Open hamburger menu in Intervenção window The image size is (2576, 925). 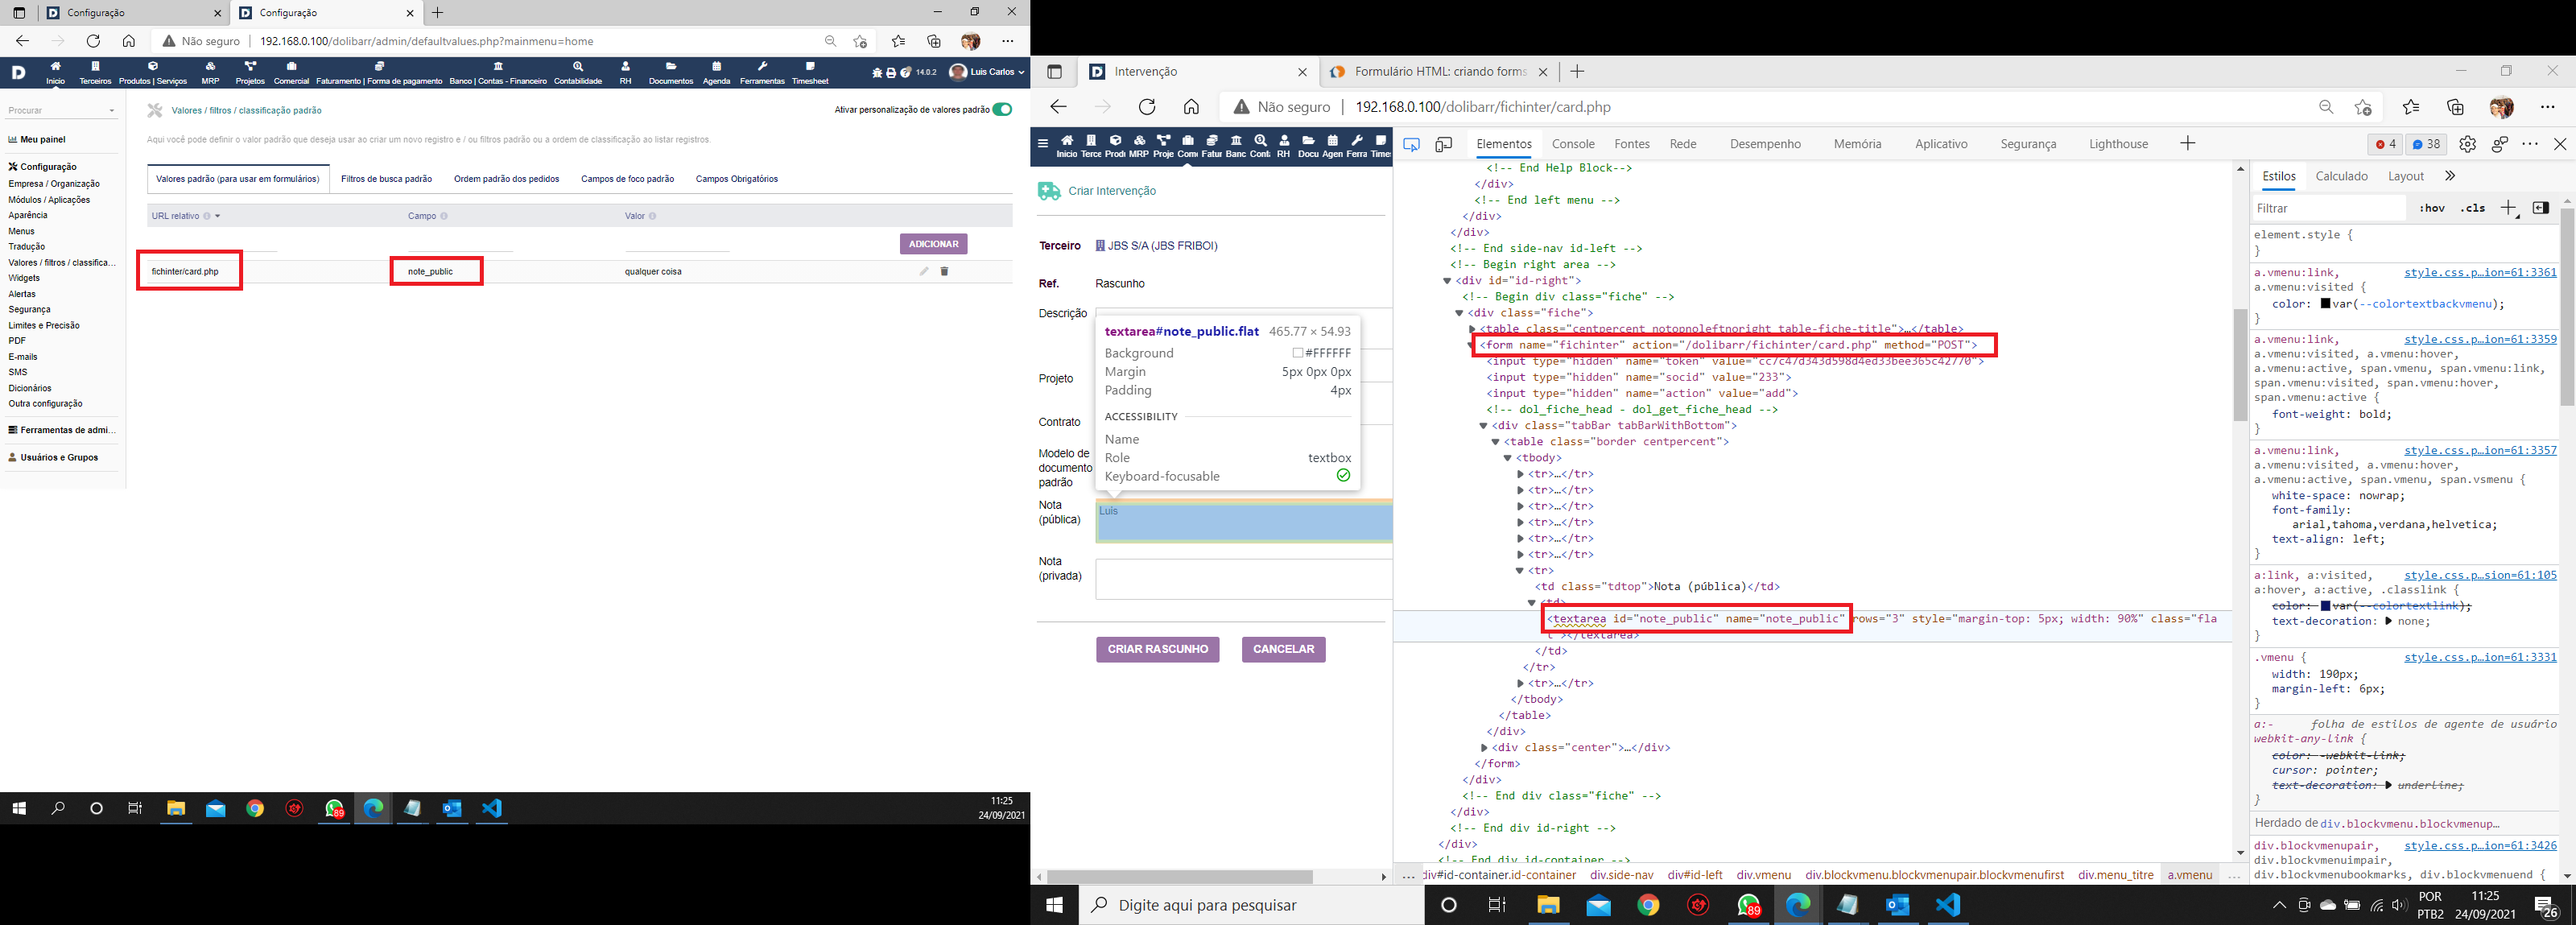[1043, 143]
